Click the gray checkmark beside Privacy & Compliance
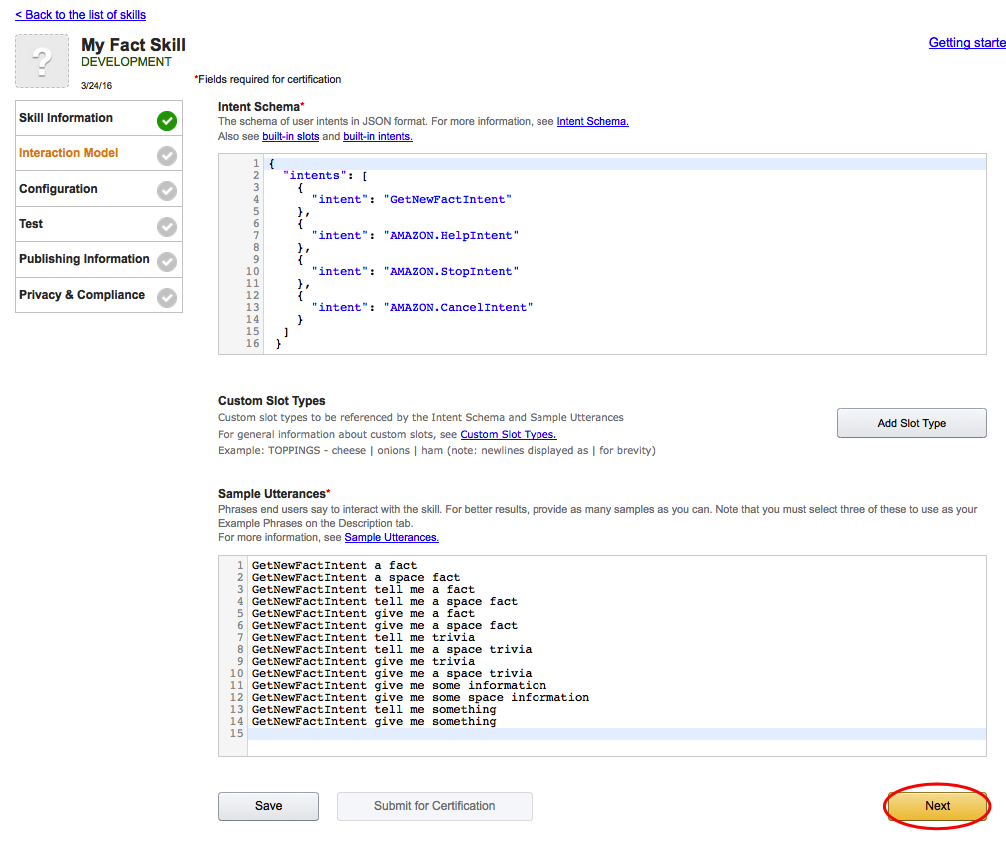This screenshot has height=859, width=1006. tap(167, 297)
